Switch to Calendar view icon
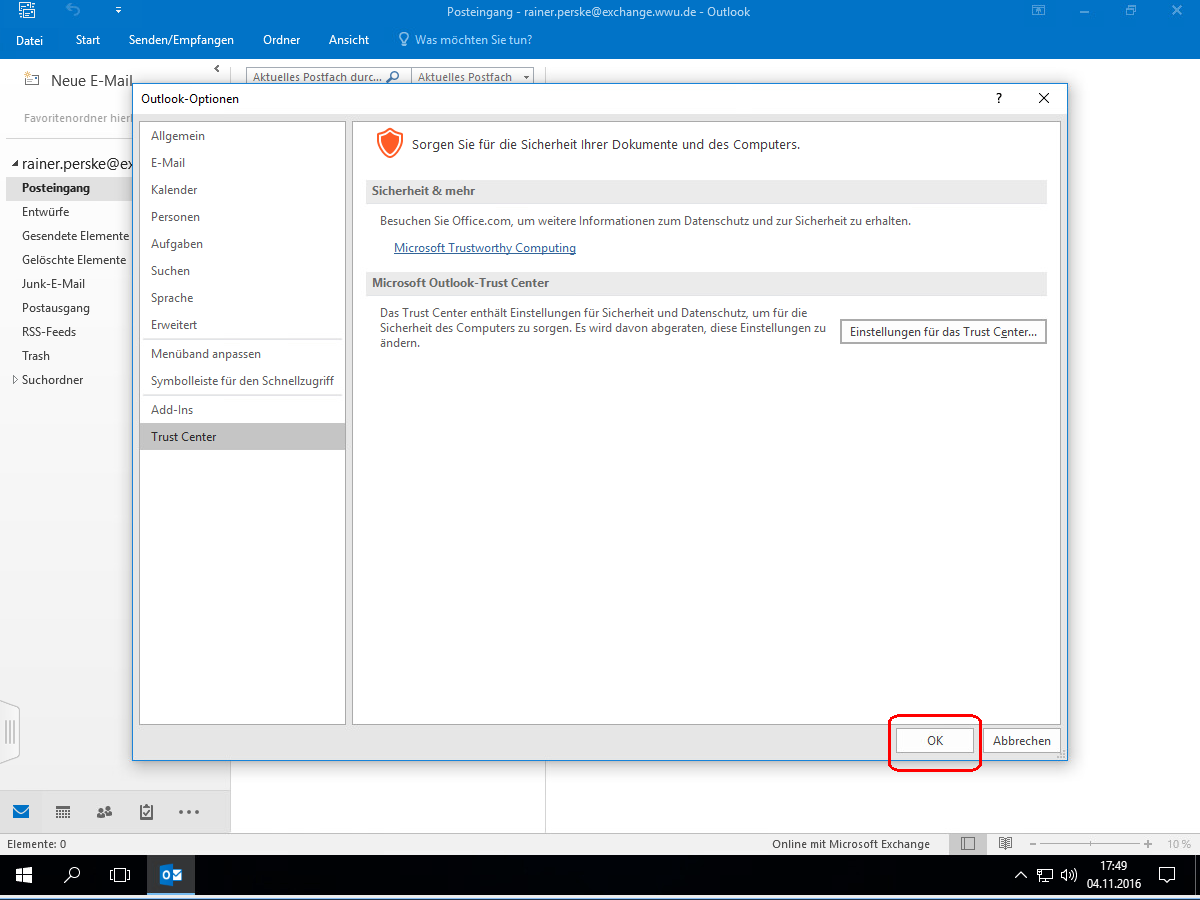The image size is (1200, 900). click(x=62, y=812)
